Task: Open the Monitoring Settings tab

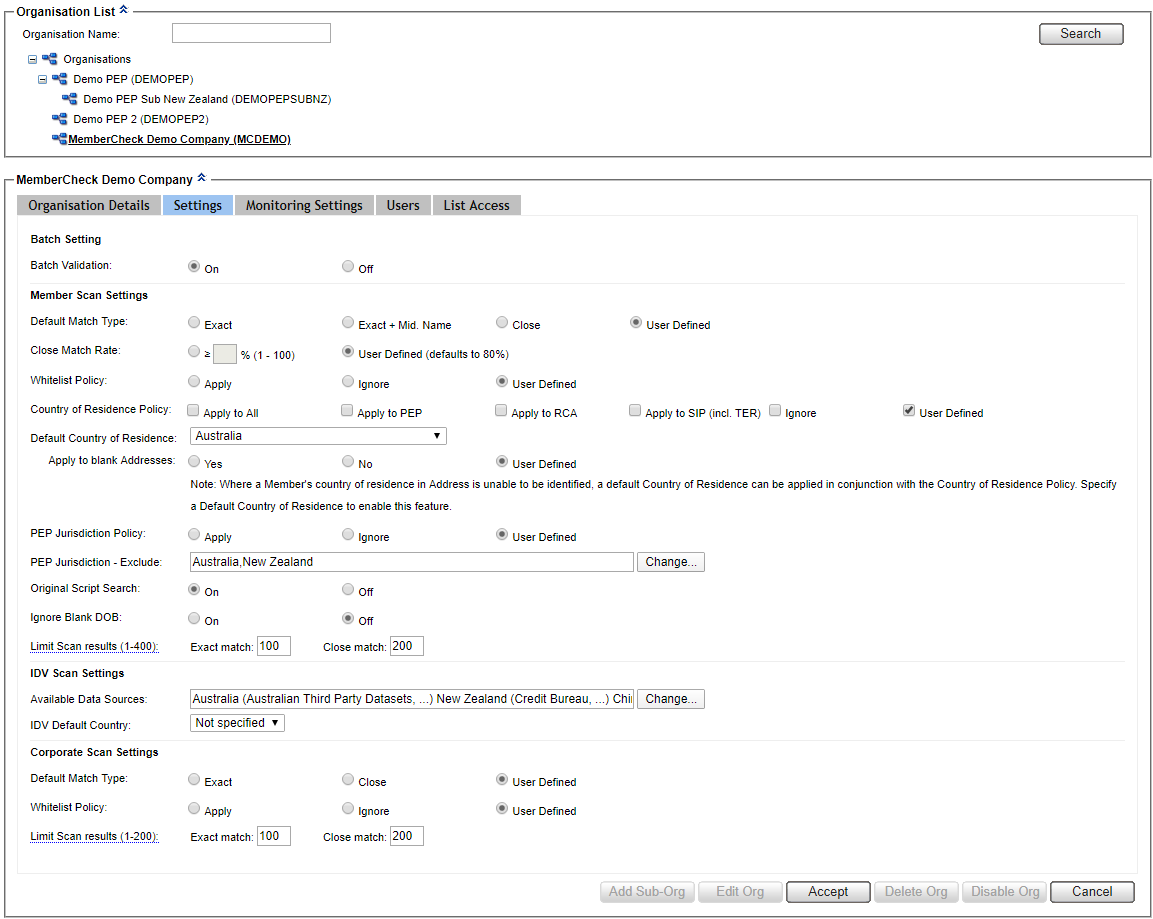Action: [304, 205]
